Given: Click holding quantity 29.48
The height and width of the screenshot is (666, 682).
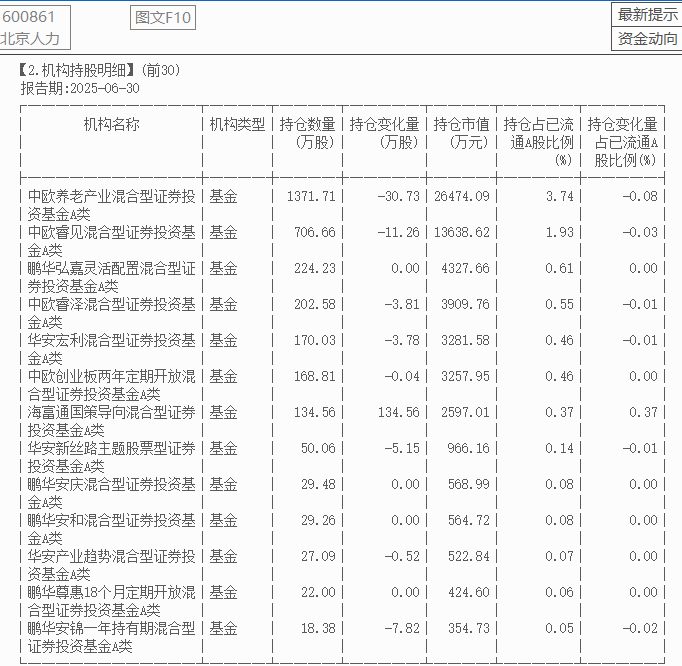Looking at the screenshot, I should 318,485.
